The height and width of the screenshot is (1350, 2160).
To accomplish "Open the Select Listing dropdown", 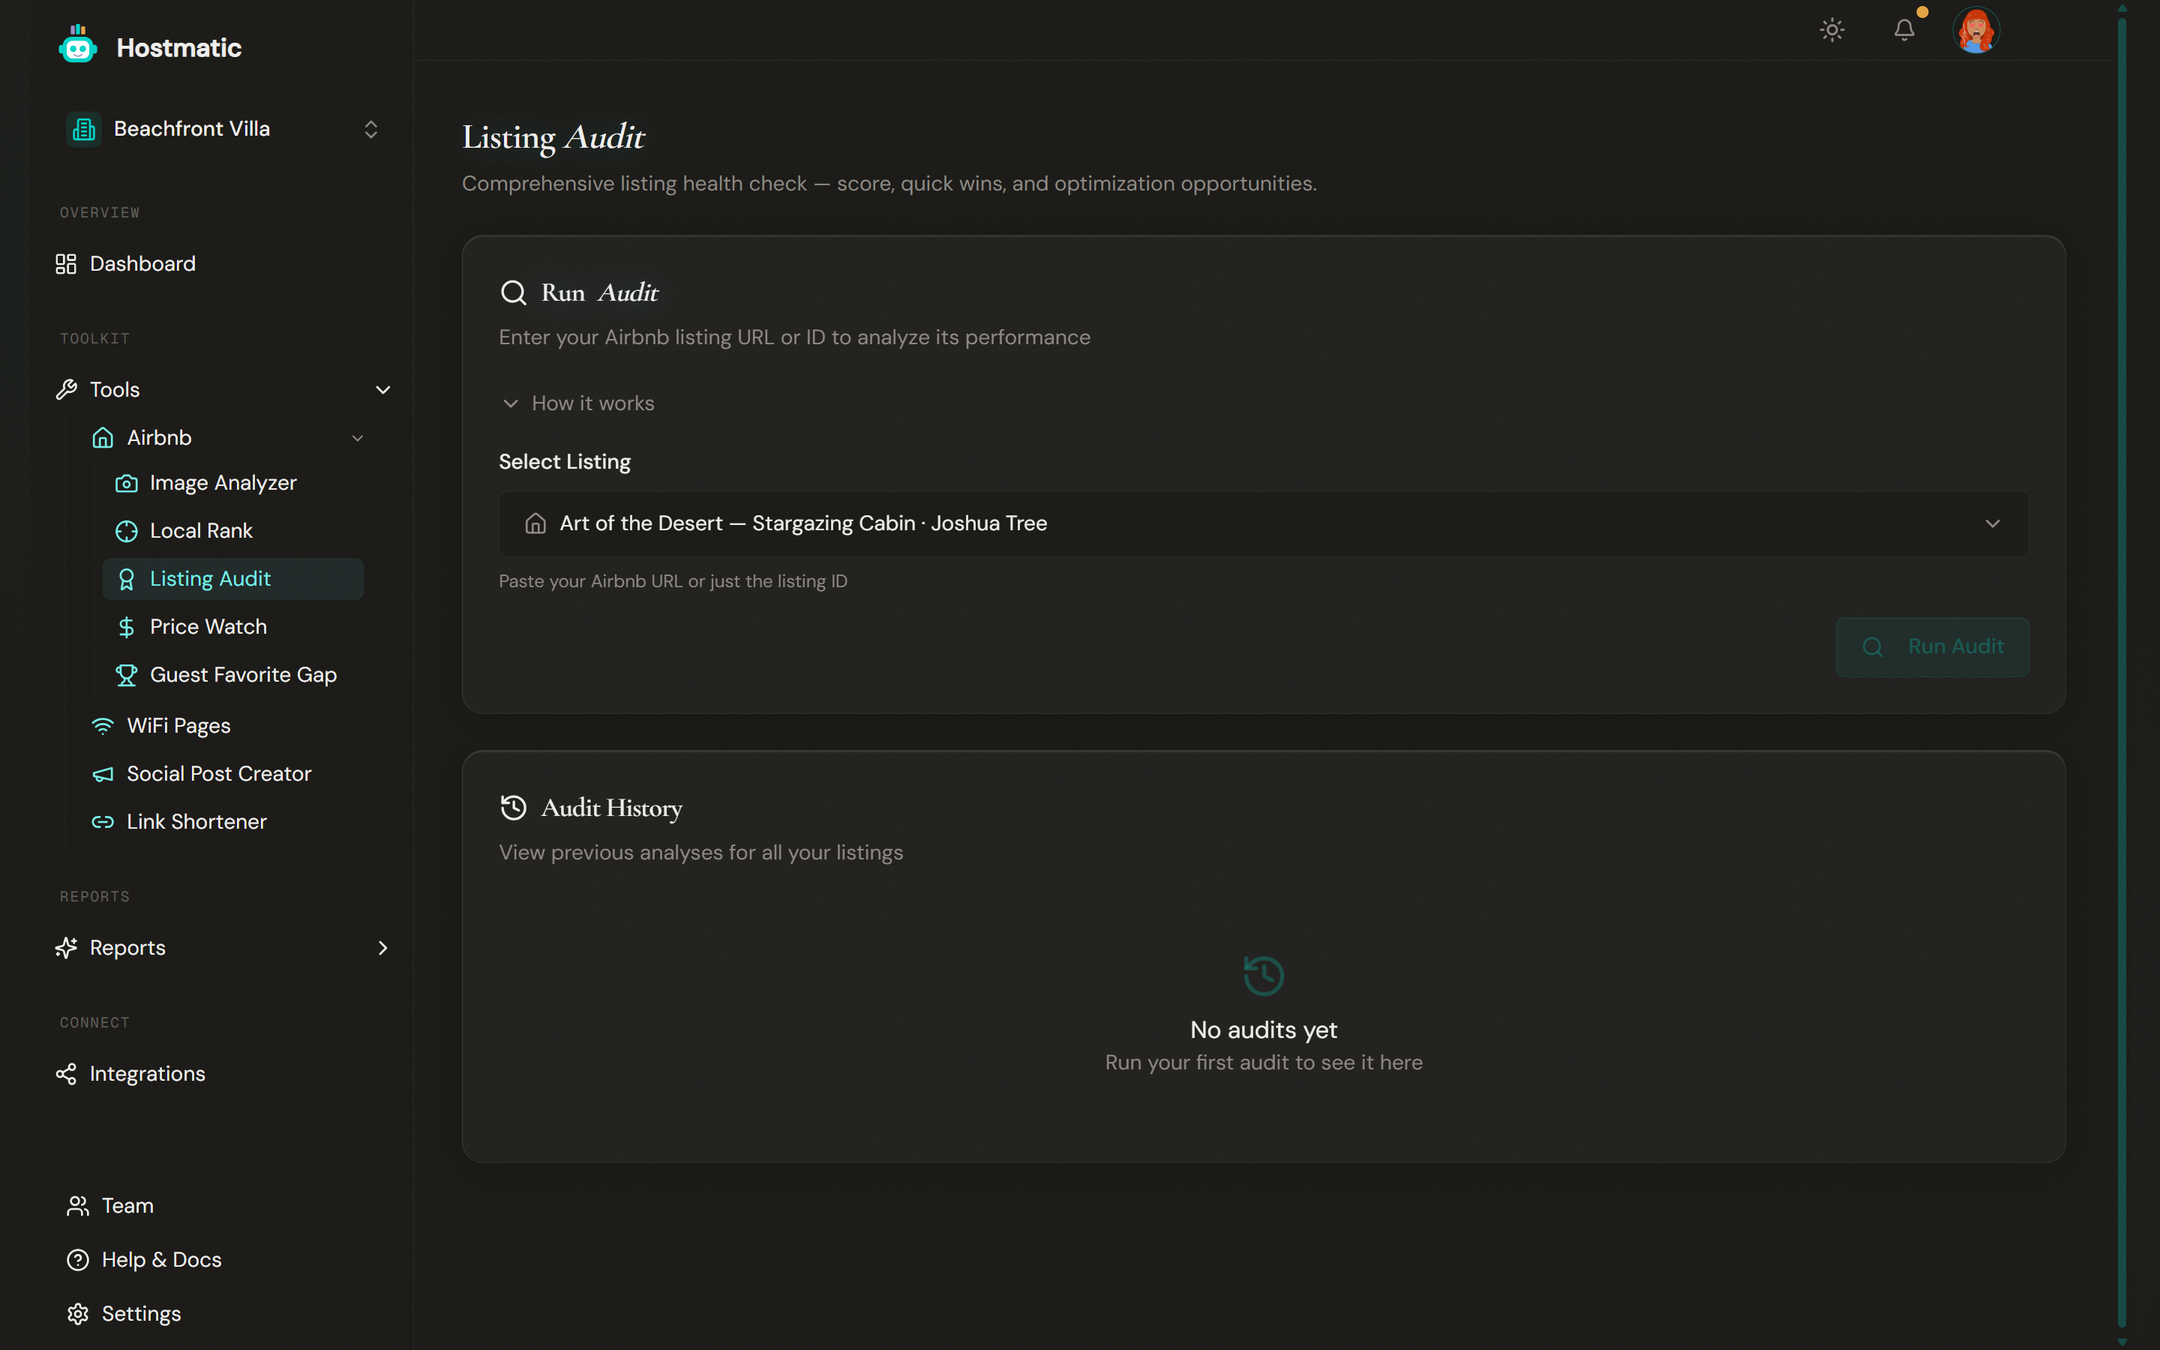I will pyautogui.click(x=1263, y=524).
